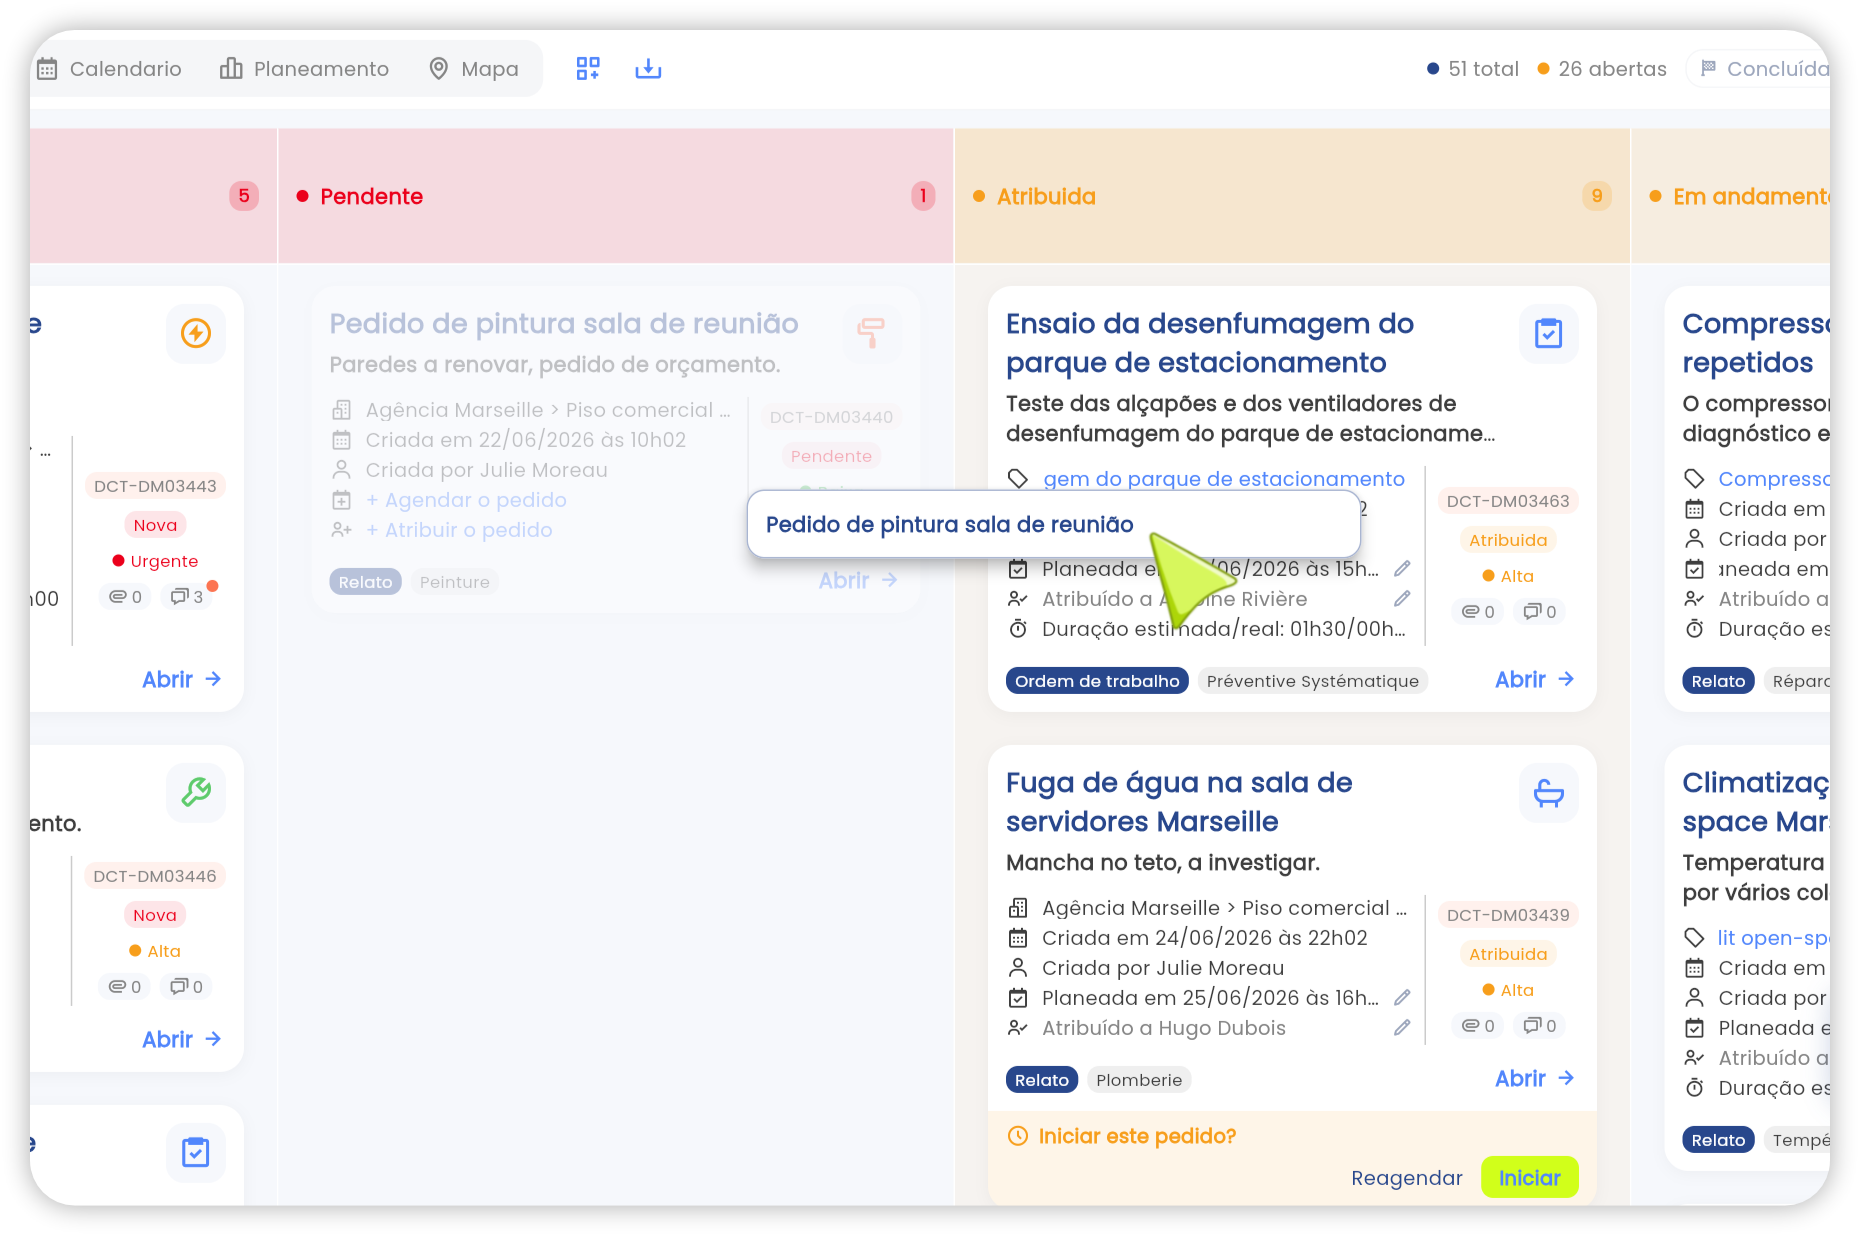
Task: Click the bathtub plumbing icon on Fuga de água card
Action: coord(1548,793)
